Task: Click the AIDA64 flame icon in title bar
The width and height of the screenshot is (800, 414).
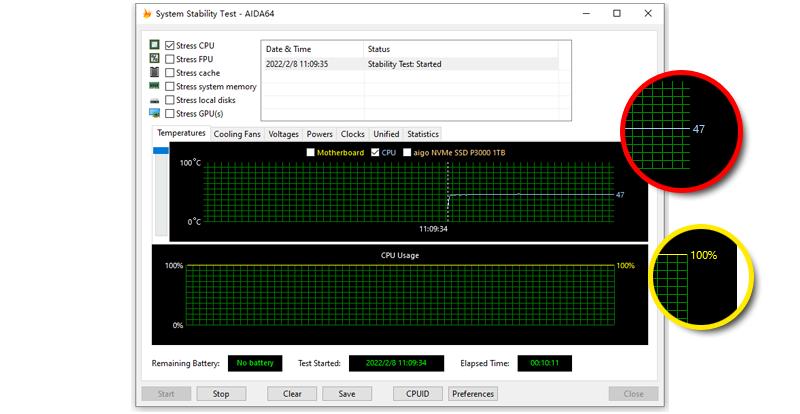Action: (149, 13)
